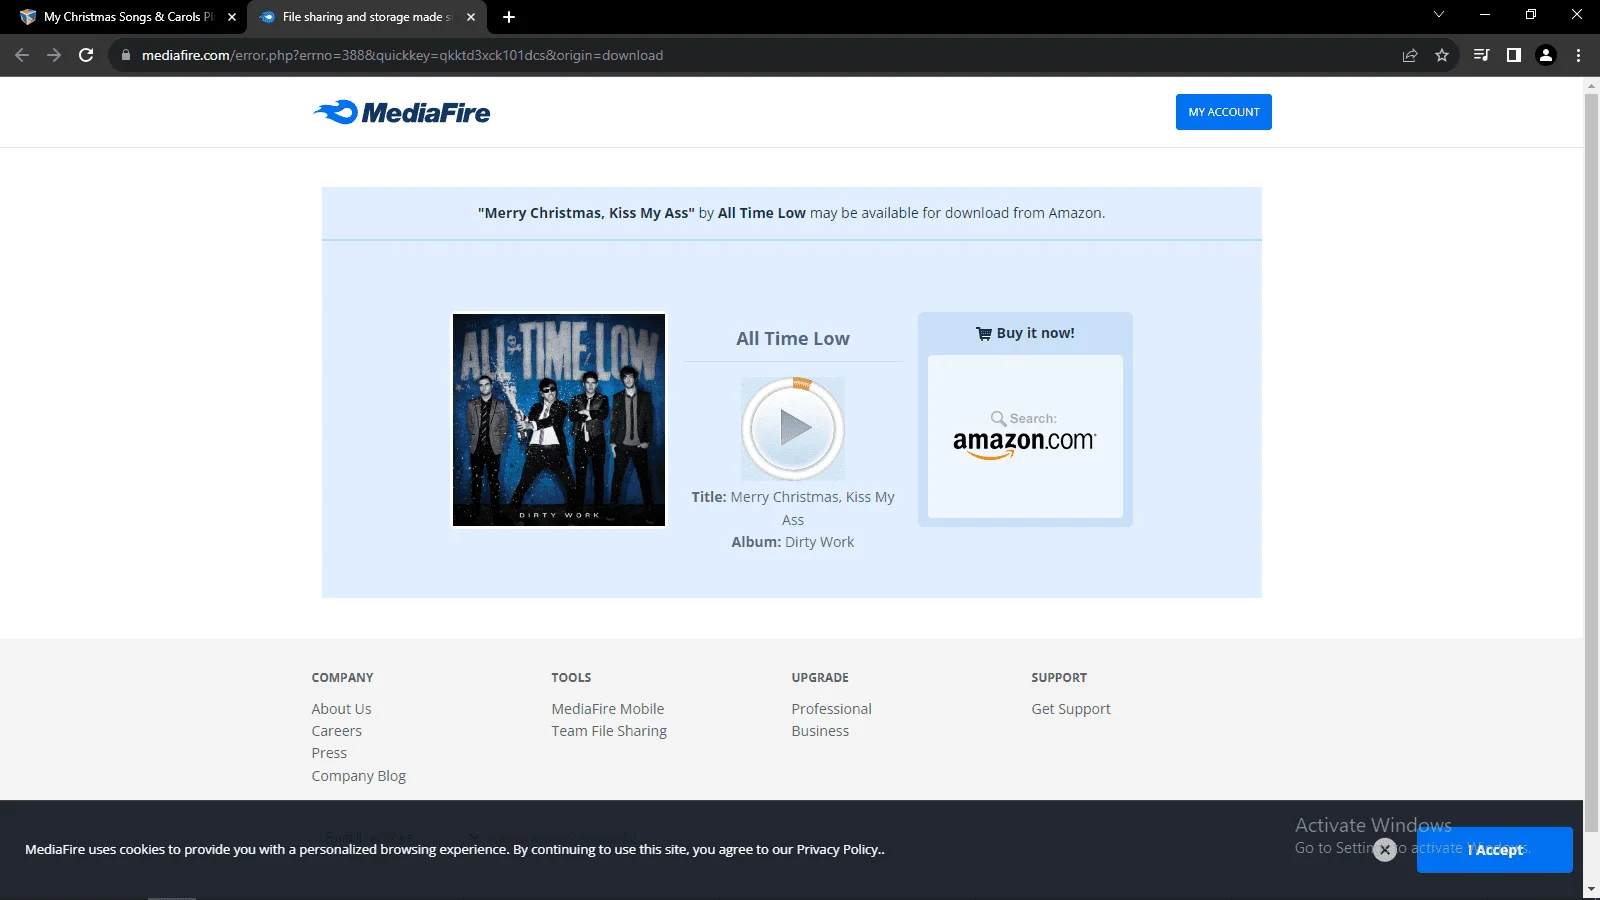Click the TOOLS footer heading
Image resolution: width=1600 pixels, height=900 pixels.
[x=571, y=677]
